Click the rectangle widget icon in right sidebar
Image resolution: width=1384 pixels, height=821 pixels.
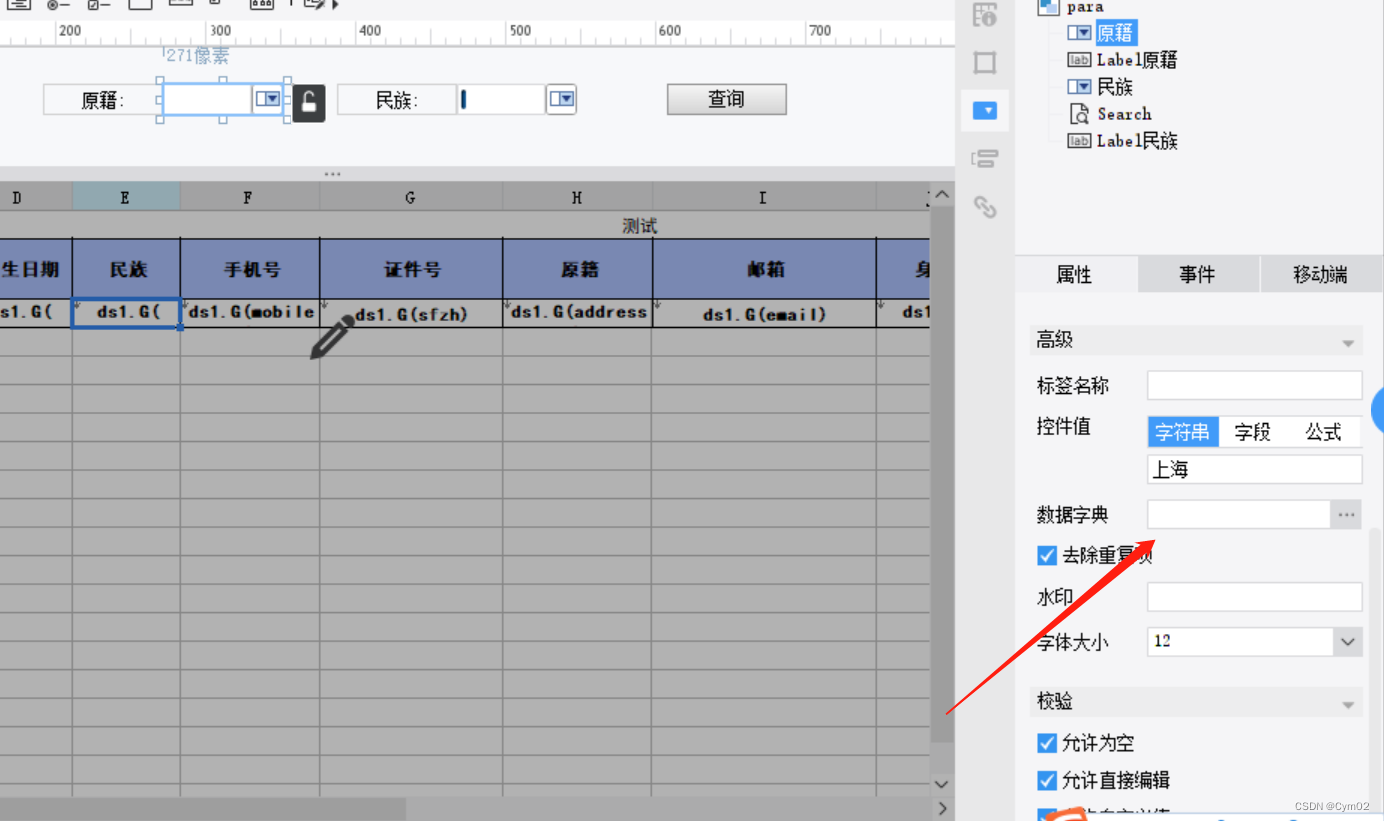pos(985,62)
